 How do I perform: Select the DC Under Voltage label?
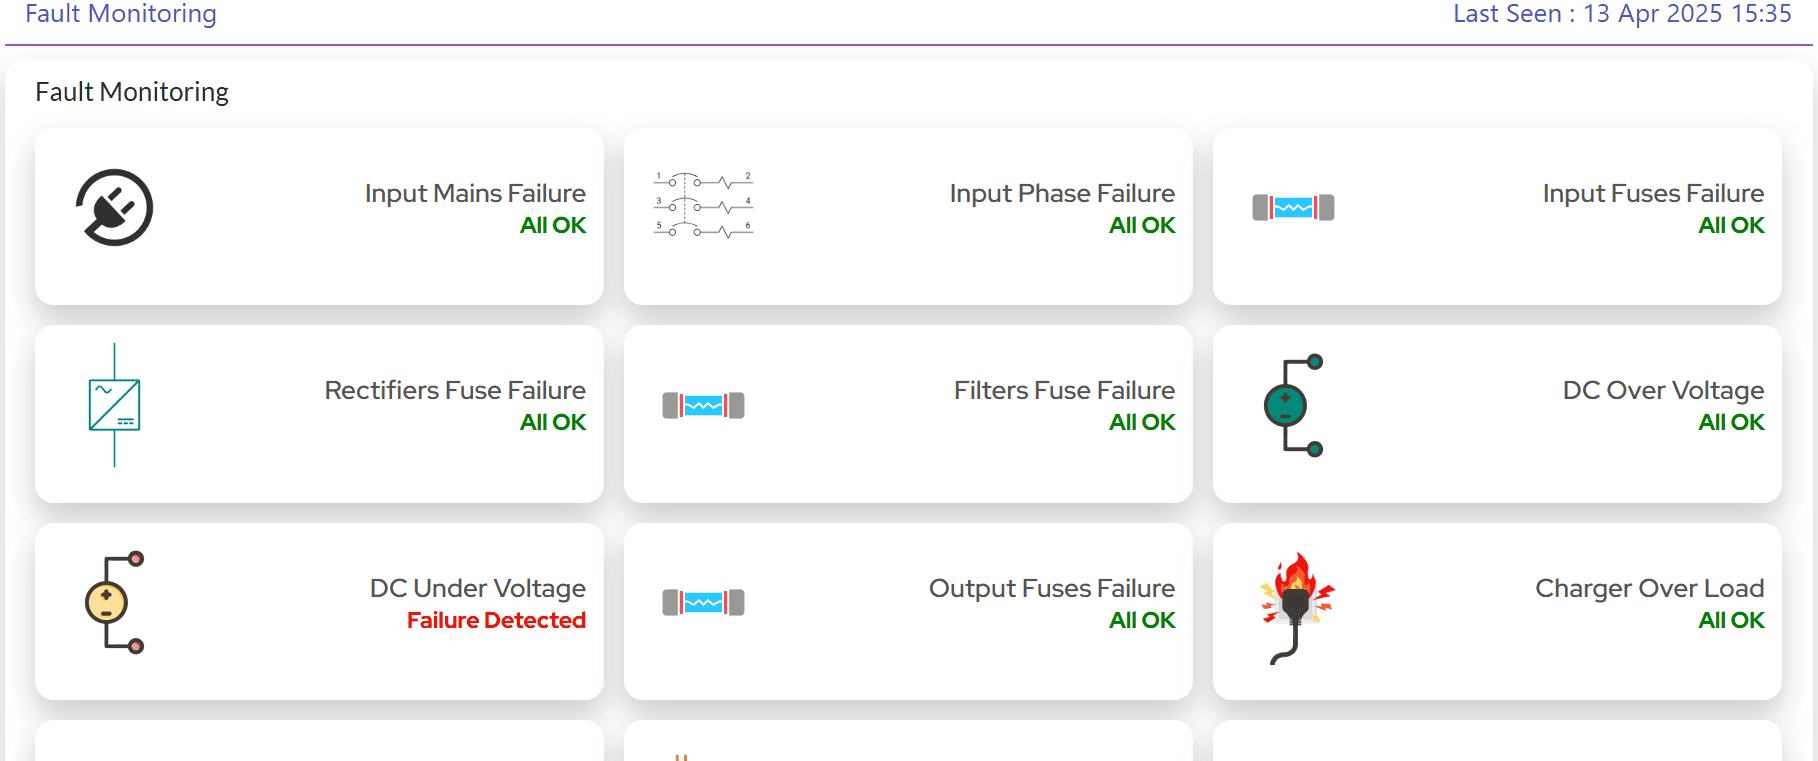[478, 588]
